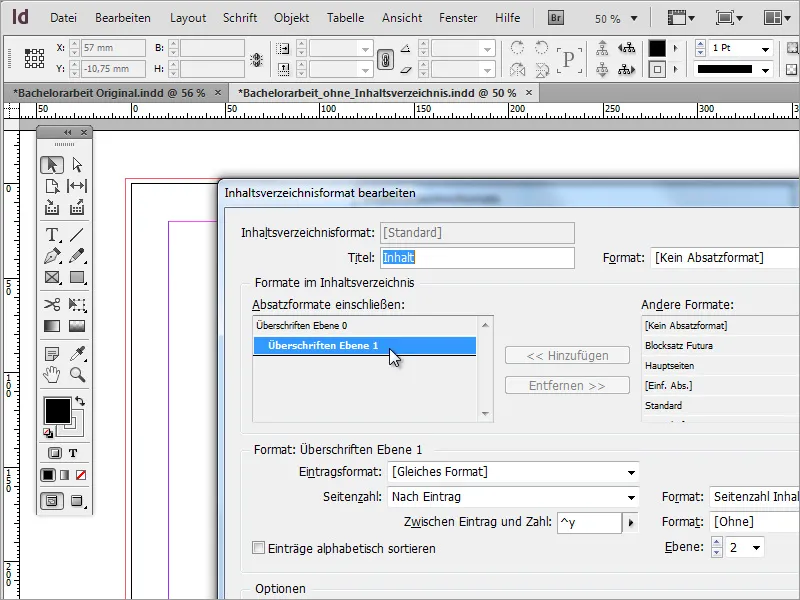The height and width of the screenshot is (600, 800).
Task: Toggle formatting affects container icon
Action: pos(55,453)
